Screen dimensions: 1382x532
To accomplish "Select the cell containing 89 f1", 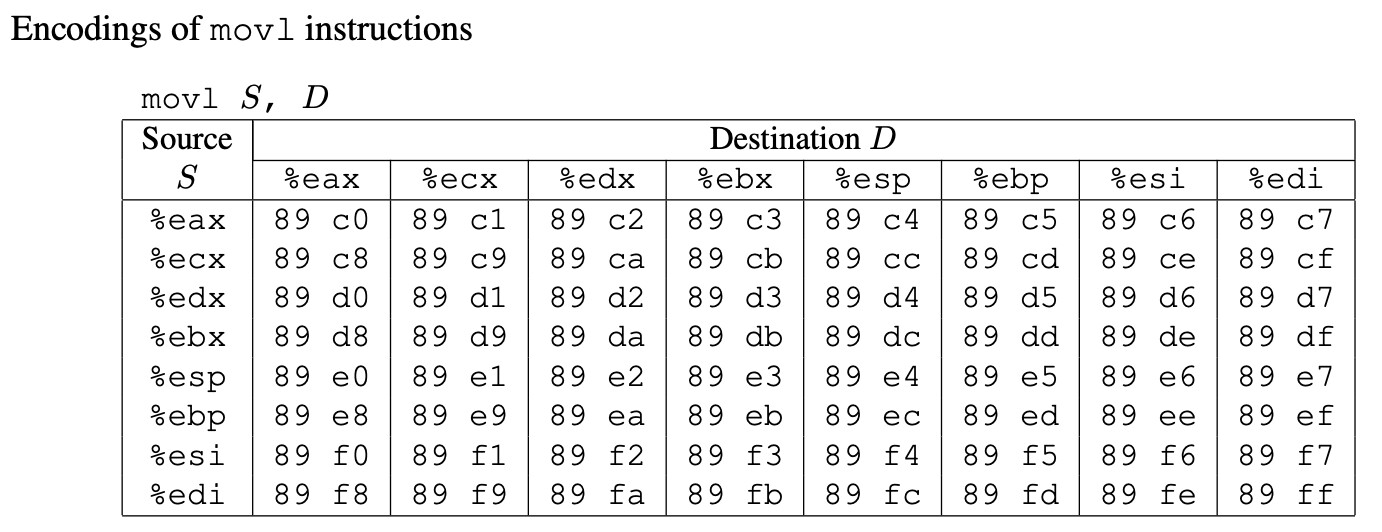I will point(459,456).
